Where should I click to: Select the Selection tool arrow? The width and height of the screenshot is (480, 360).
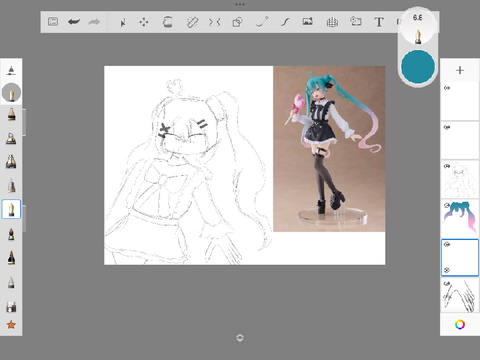(x=123, y=22)
